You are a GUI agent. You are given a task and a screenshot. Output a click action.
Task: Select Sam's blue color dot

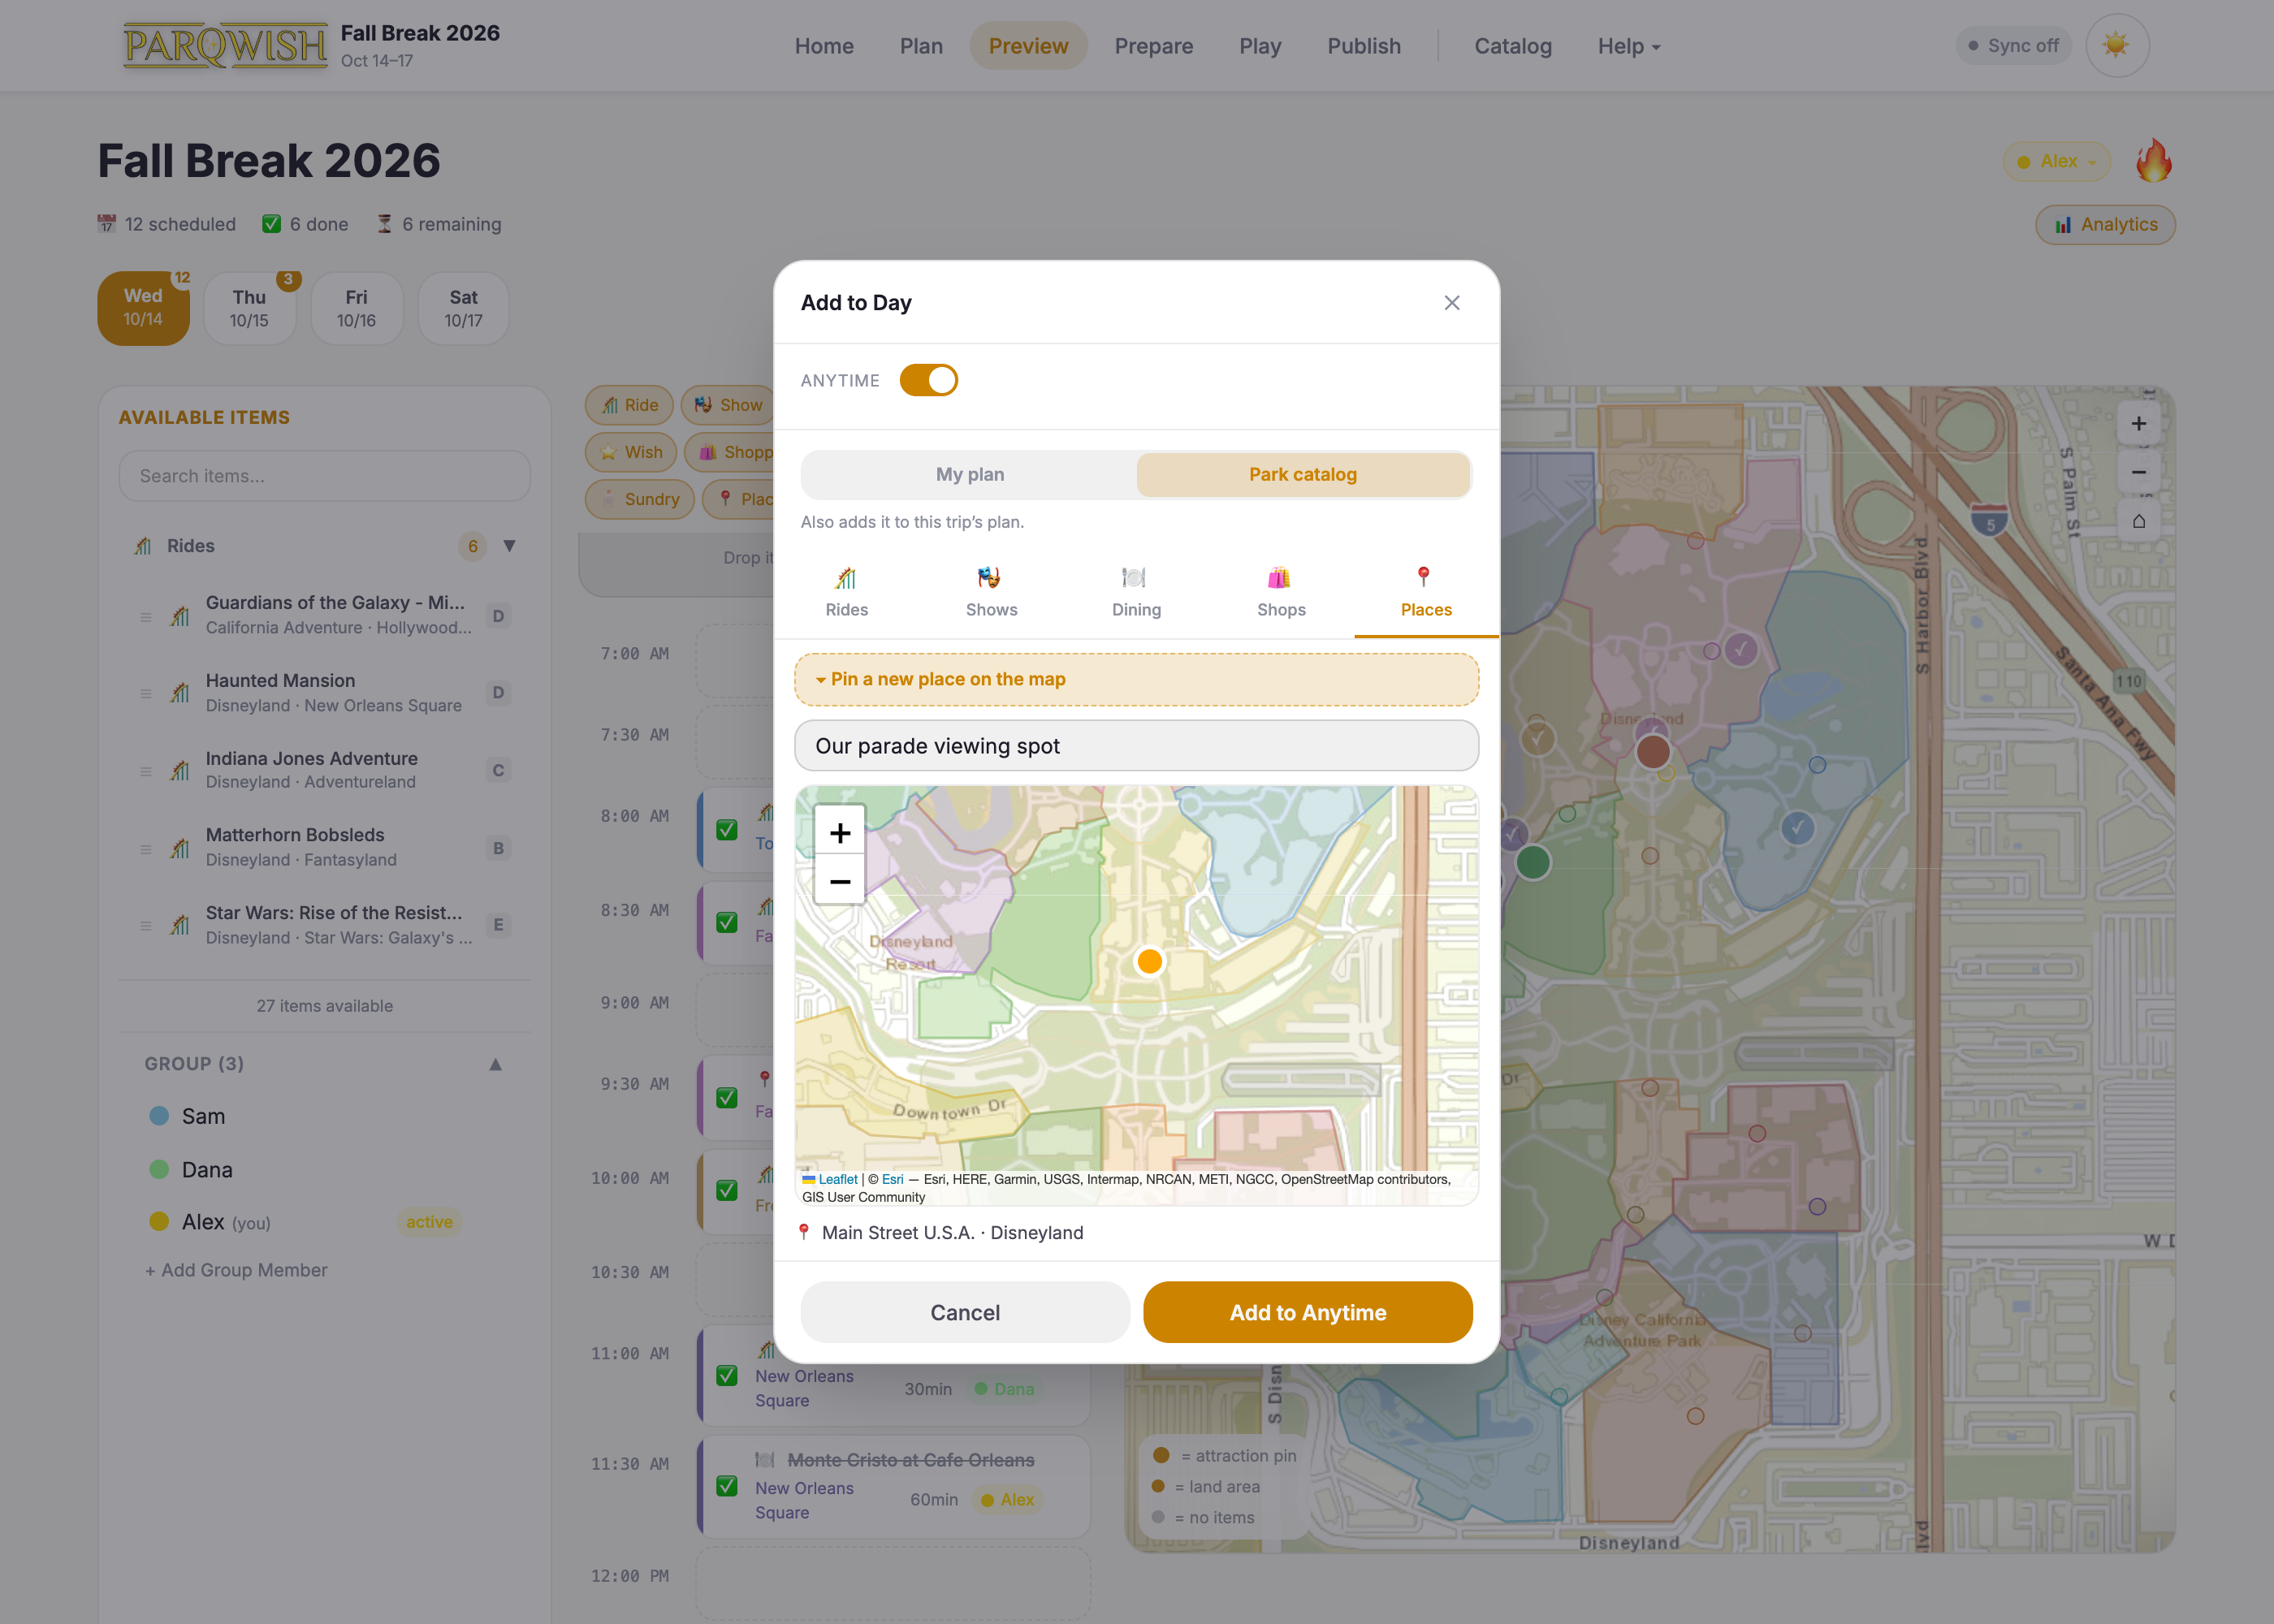(x=159, y=1116)
